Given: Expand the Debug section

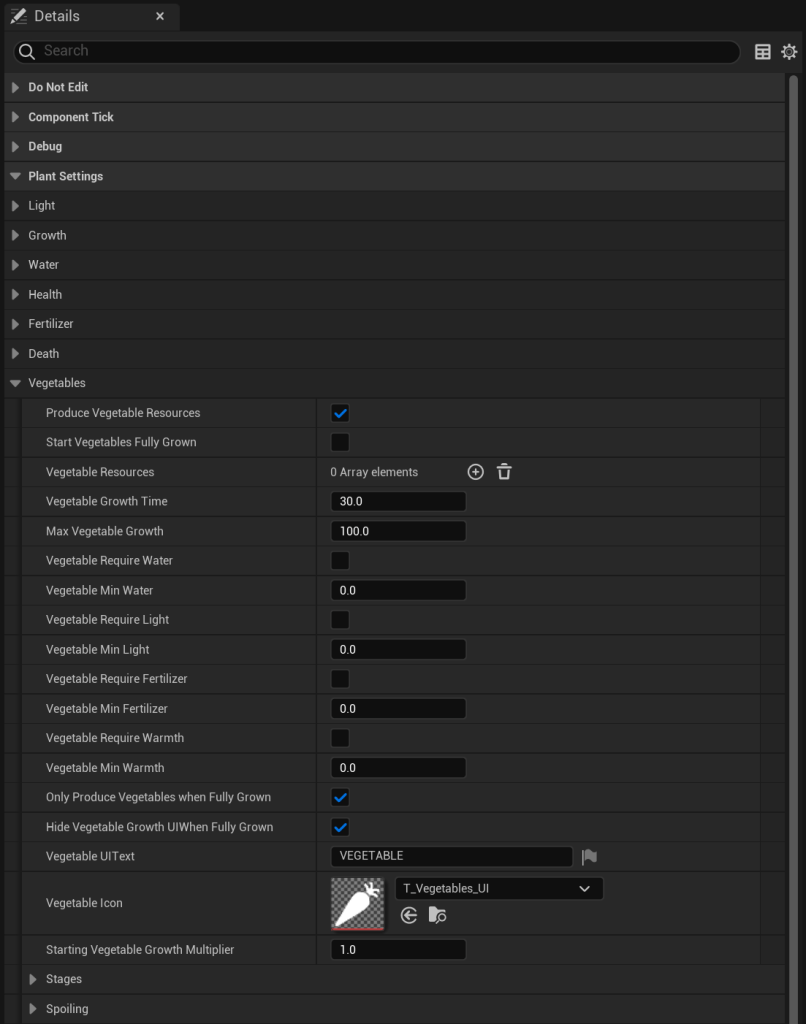Looking at the screenshot, I should [15, 146].
